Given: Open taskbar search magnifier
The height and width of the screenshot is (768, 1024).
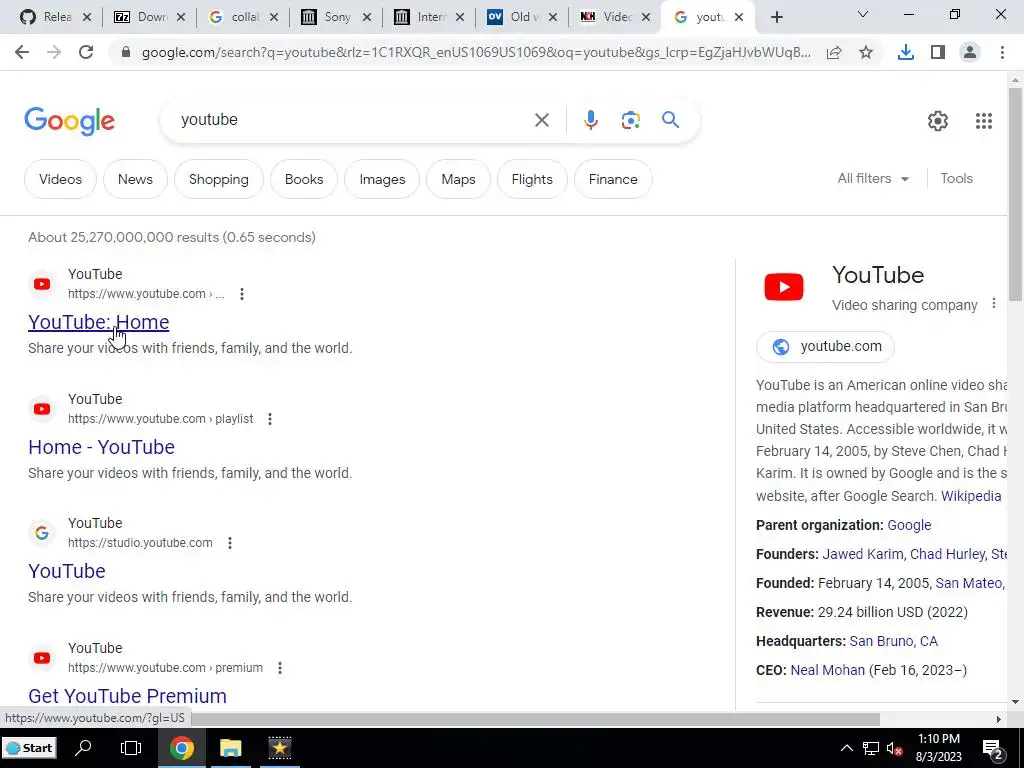Looking at the screenshot, I should click(x=83, y=748).
